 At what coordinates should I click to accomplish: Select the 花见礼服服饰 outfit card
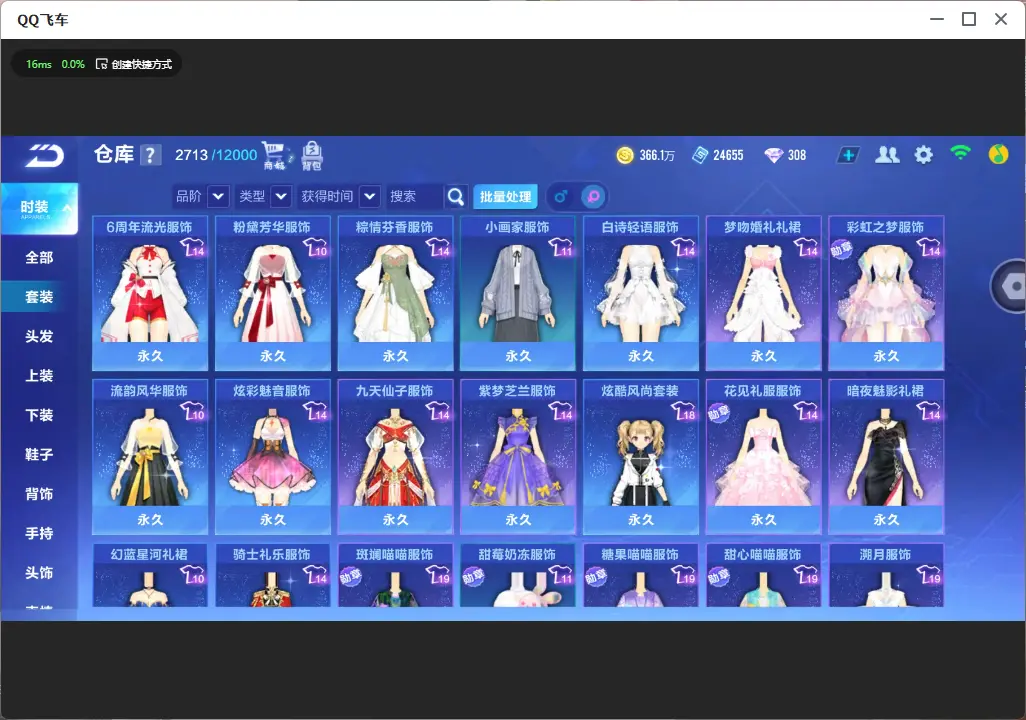[x=764, y=456]
